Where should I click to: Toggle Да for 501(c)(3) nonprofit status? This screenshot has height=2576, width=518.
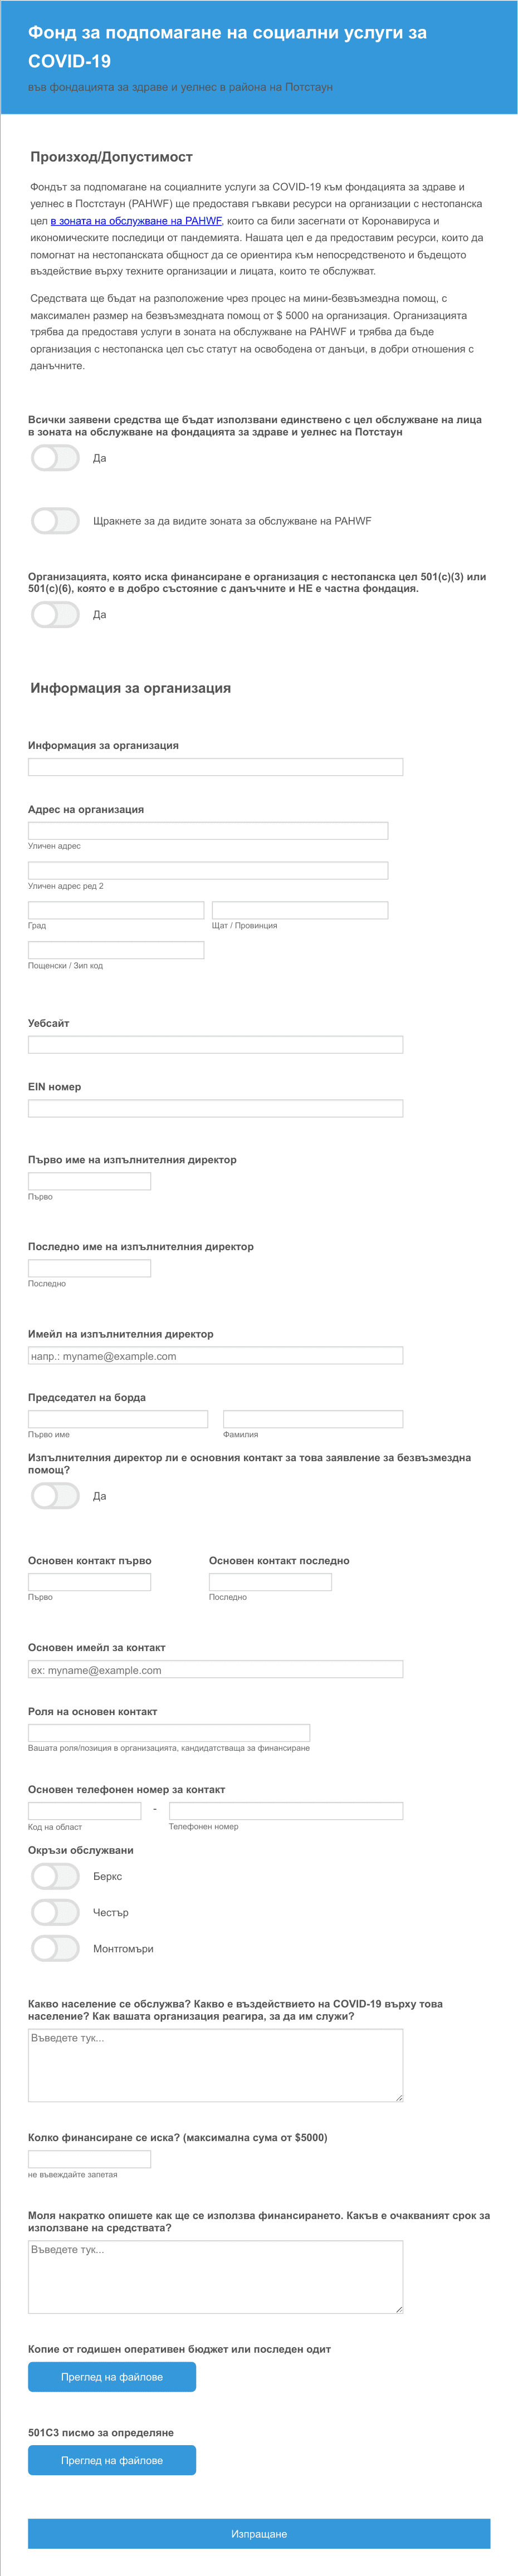[x=55, y=615]
